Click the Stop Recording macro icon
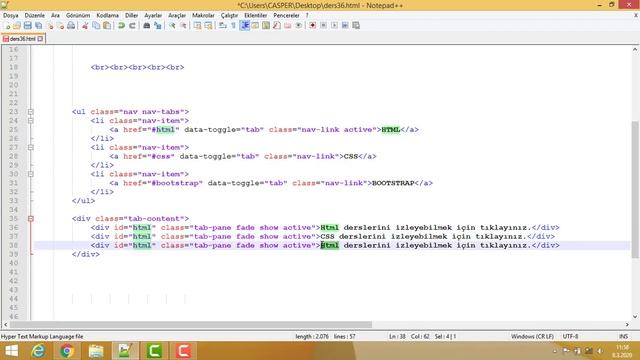The width and height of the screenshot is (640, 360). click(323, 25)
